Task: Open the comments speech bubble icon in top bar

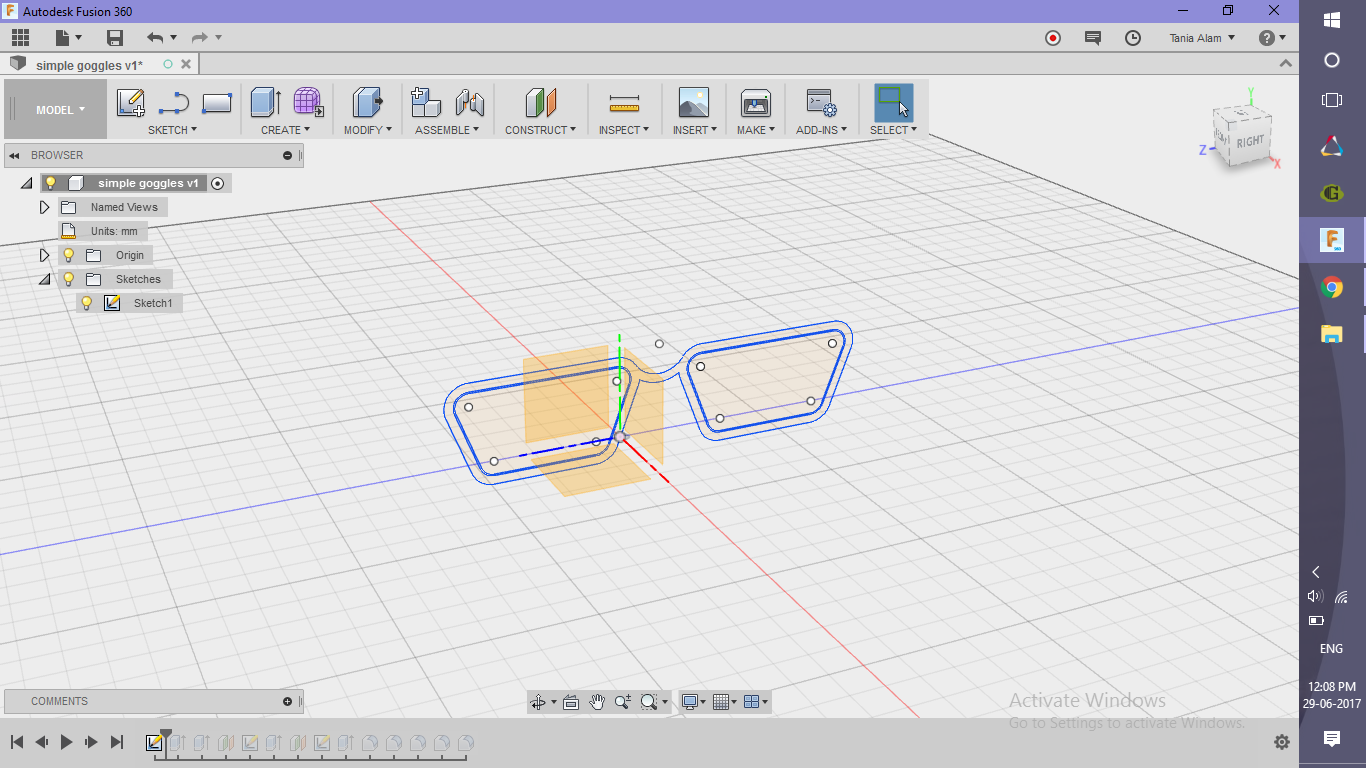Action: click(x=1093, y=38)
